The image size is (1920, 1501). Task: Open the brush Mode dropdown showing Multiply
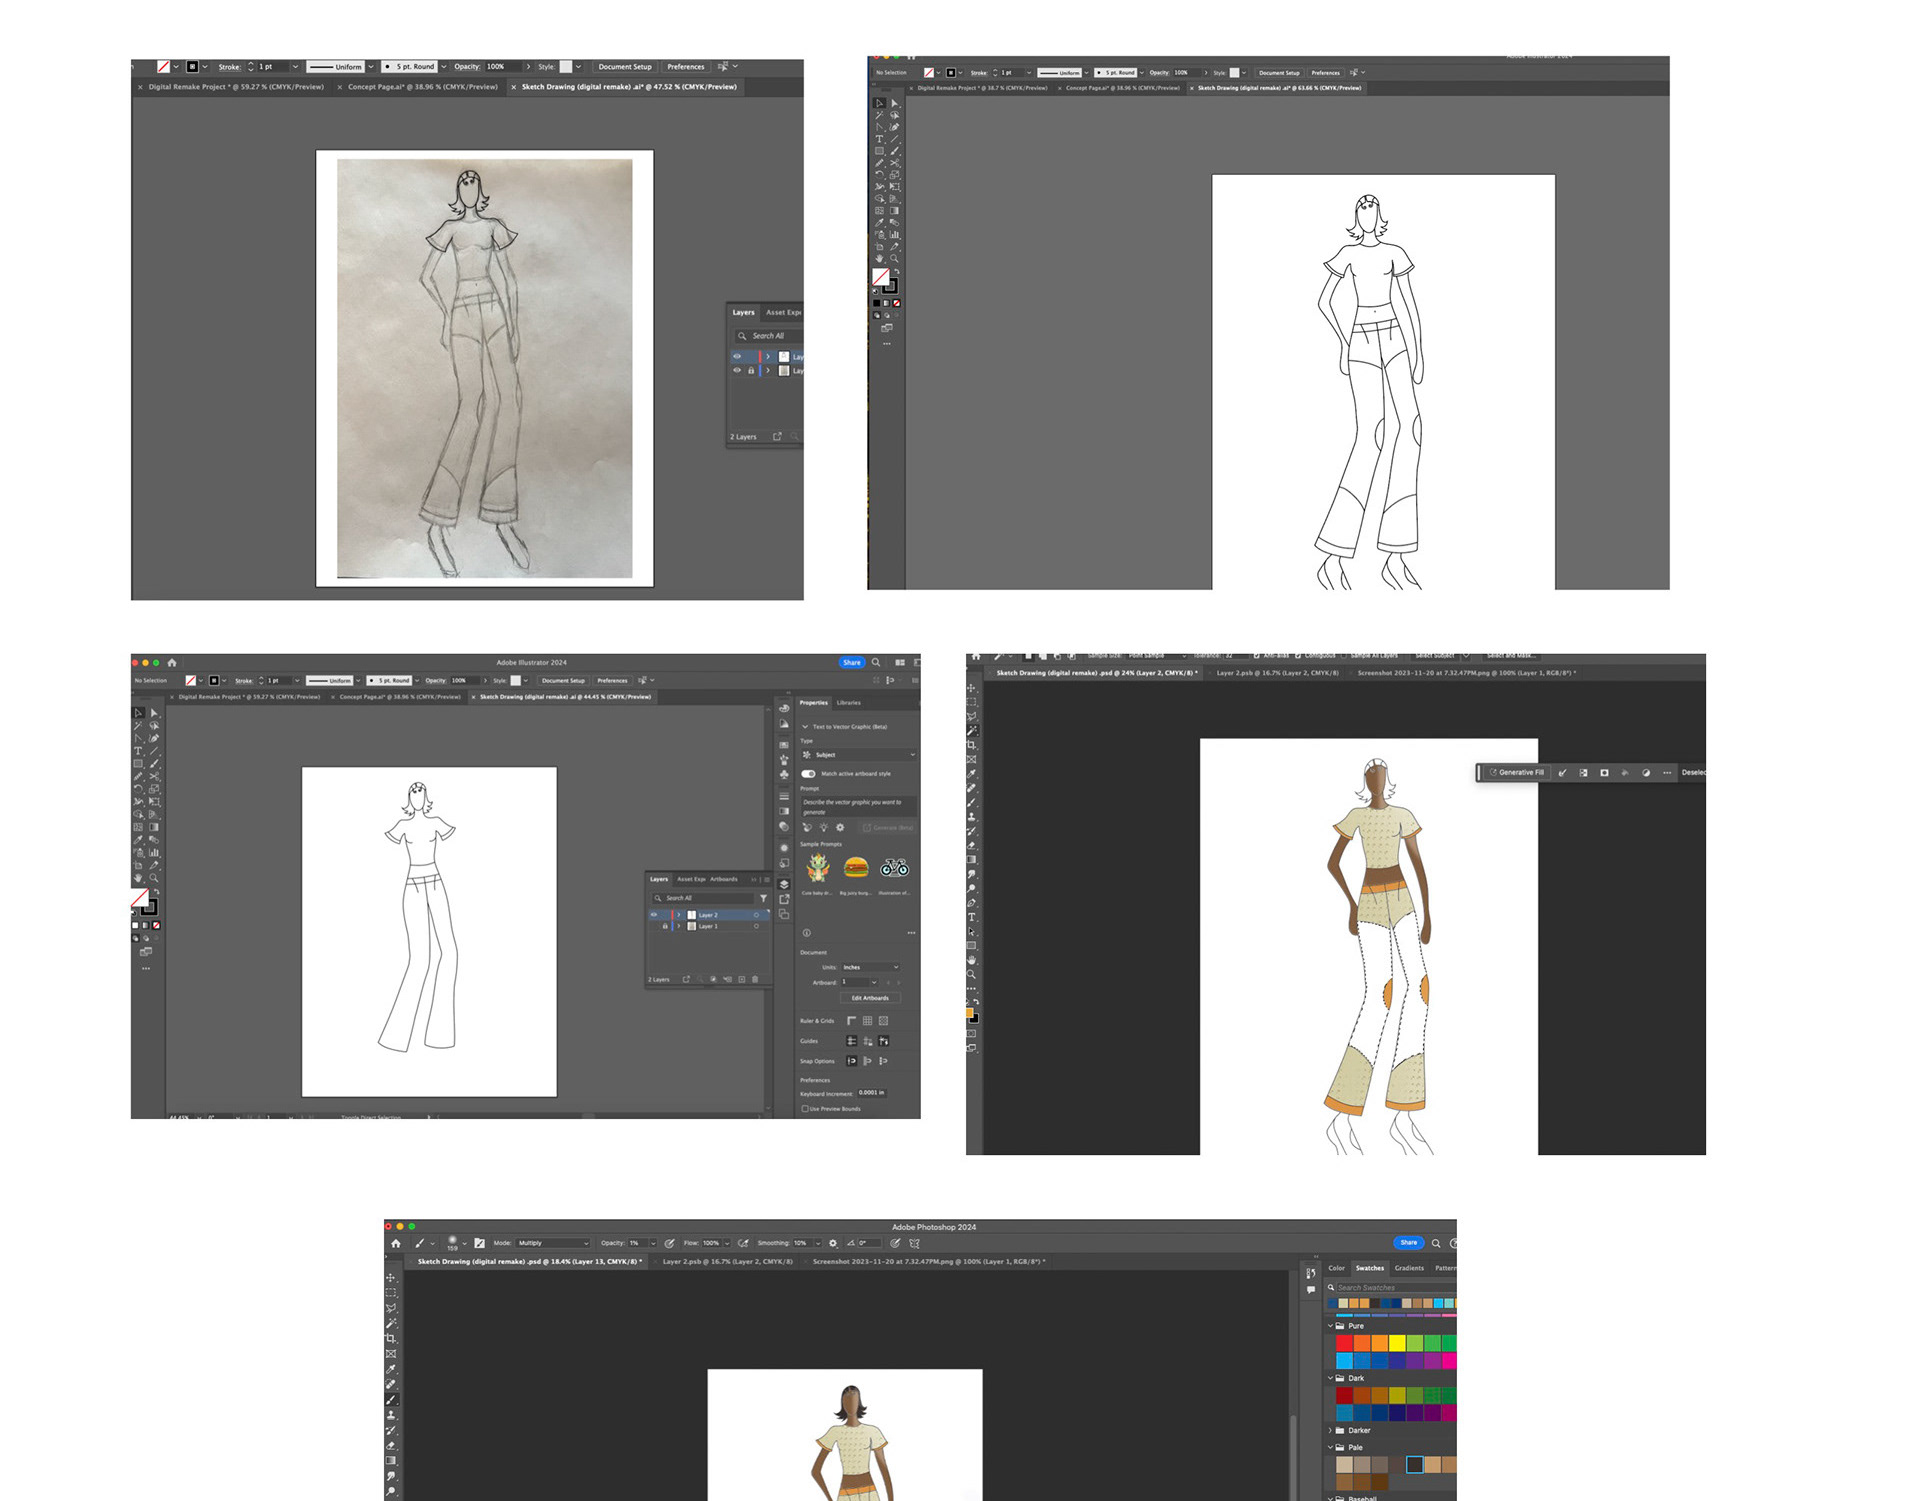[553, 1243]
